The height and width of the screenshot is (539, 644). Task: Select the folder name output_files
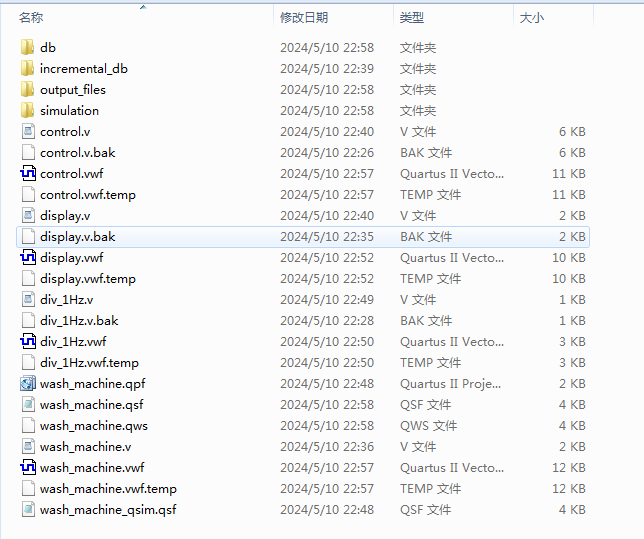(x=73, y=90)
